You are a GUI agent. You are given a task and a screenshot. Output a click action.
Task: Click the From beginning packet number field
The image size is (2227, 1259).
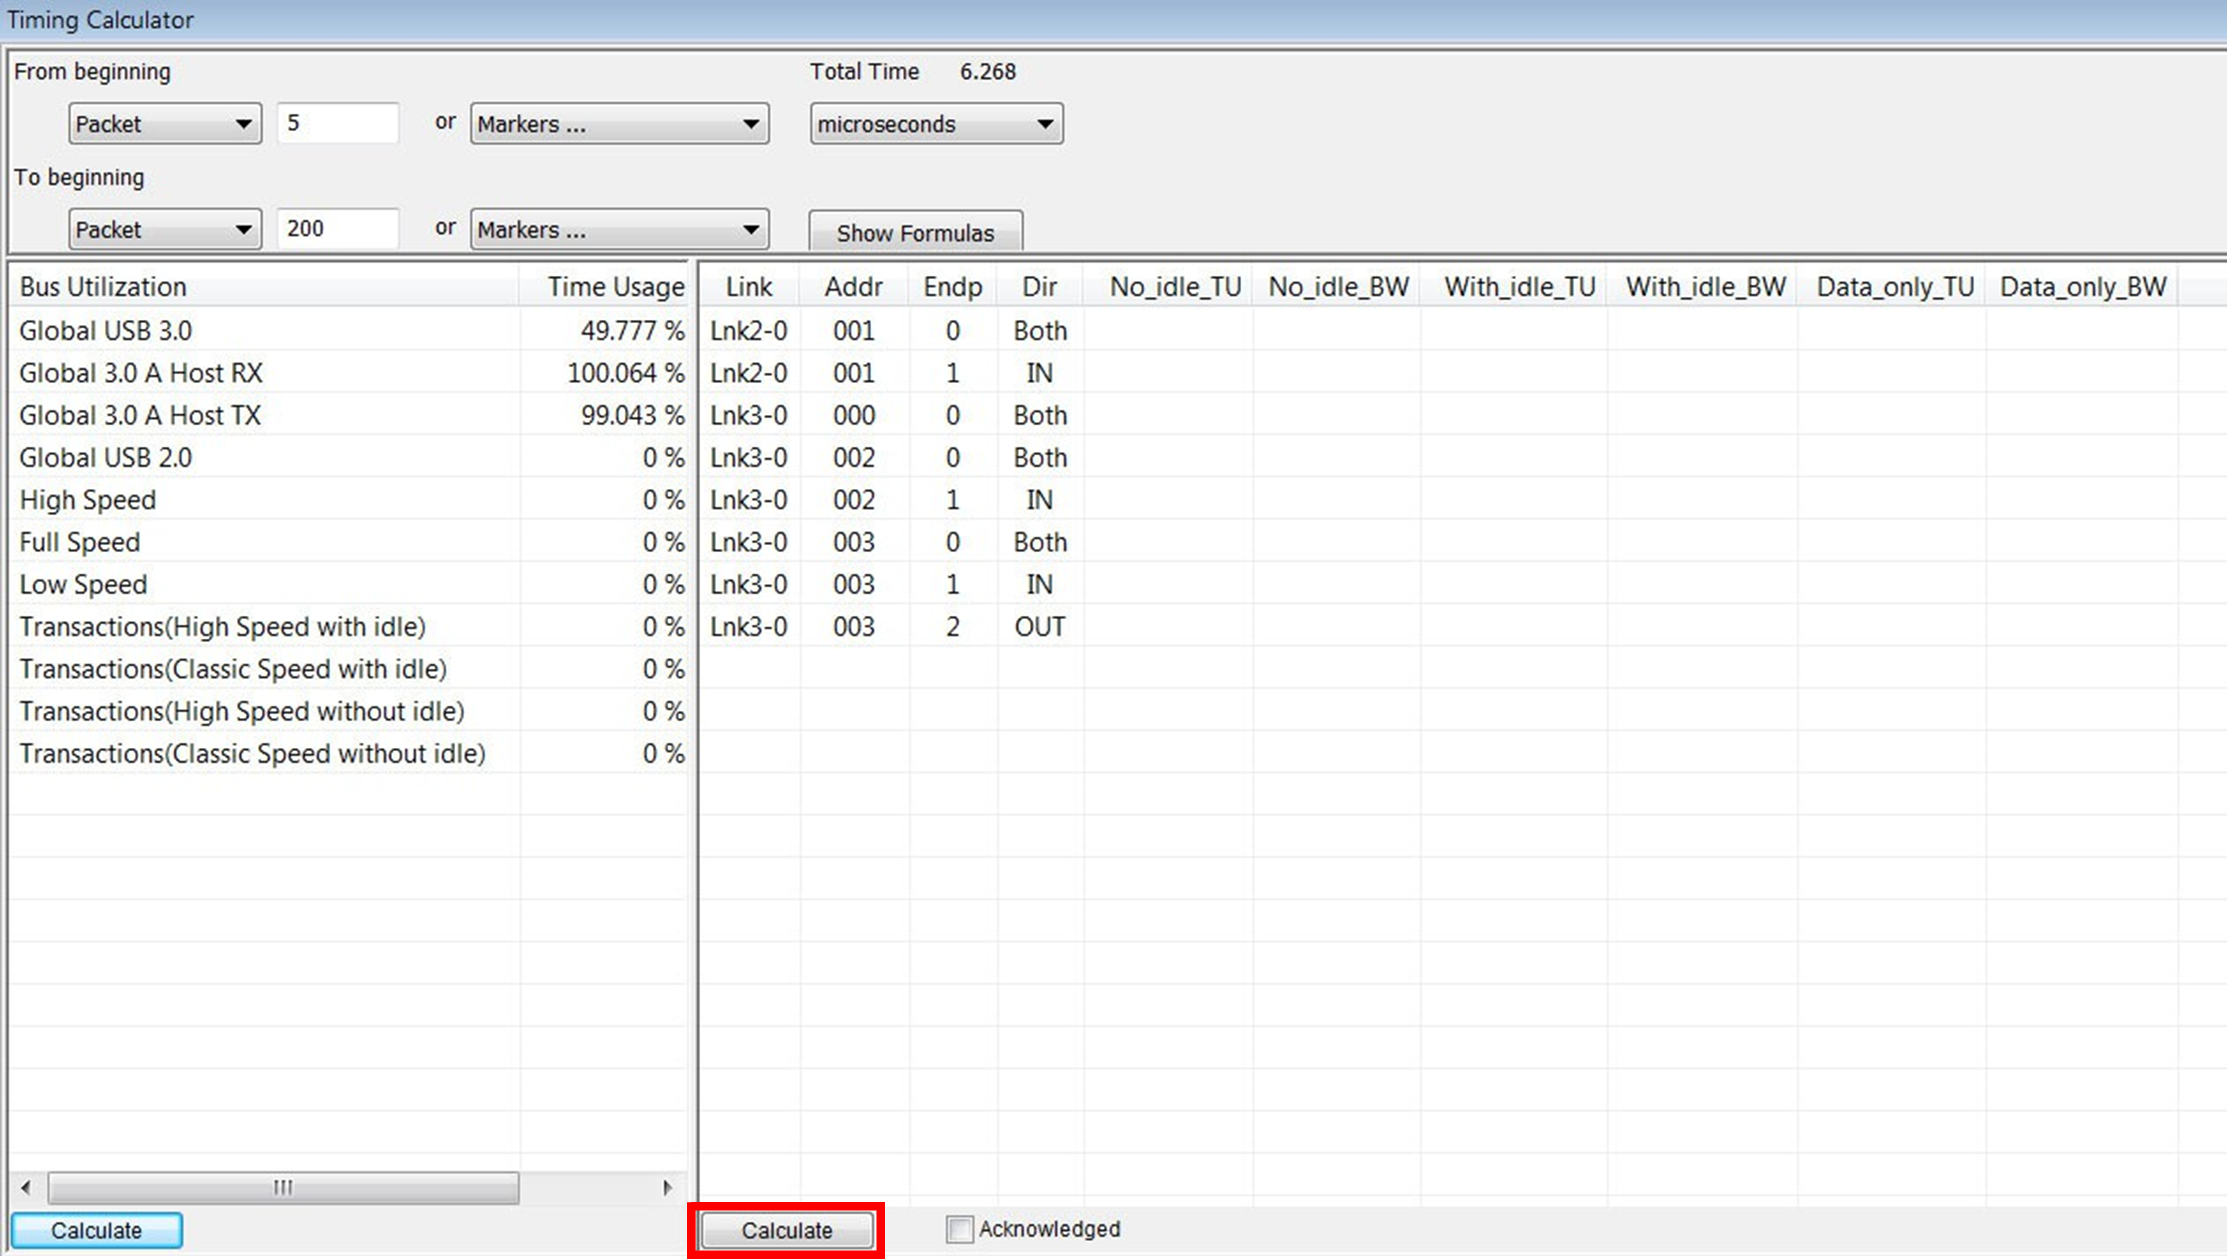pyautogui.click(x=338, y=123)
